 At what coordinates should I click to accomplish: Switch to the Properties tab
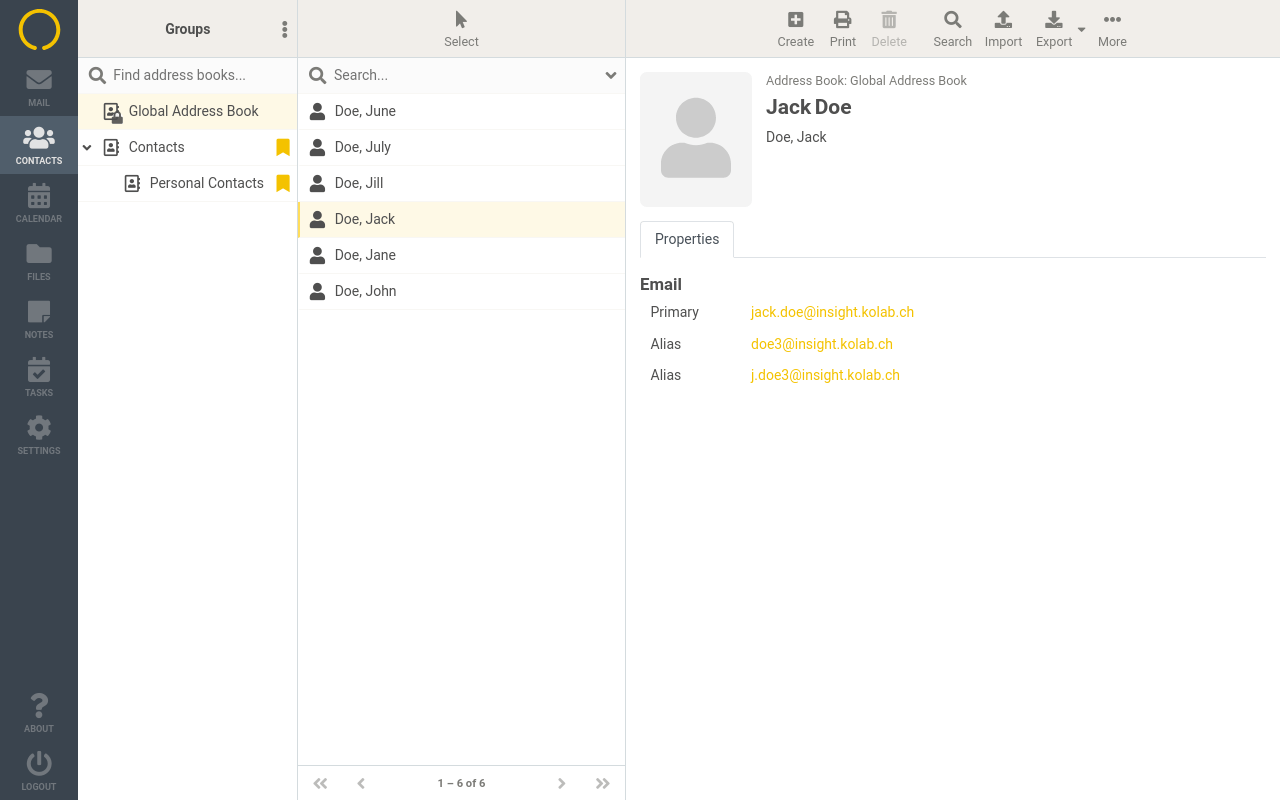click(687, 239)
